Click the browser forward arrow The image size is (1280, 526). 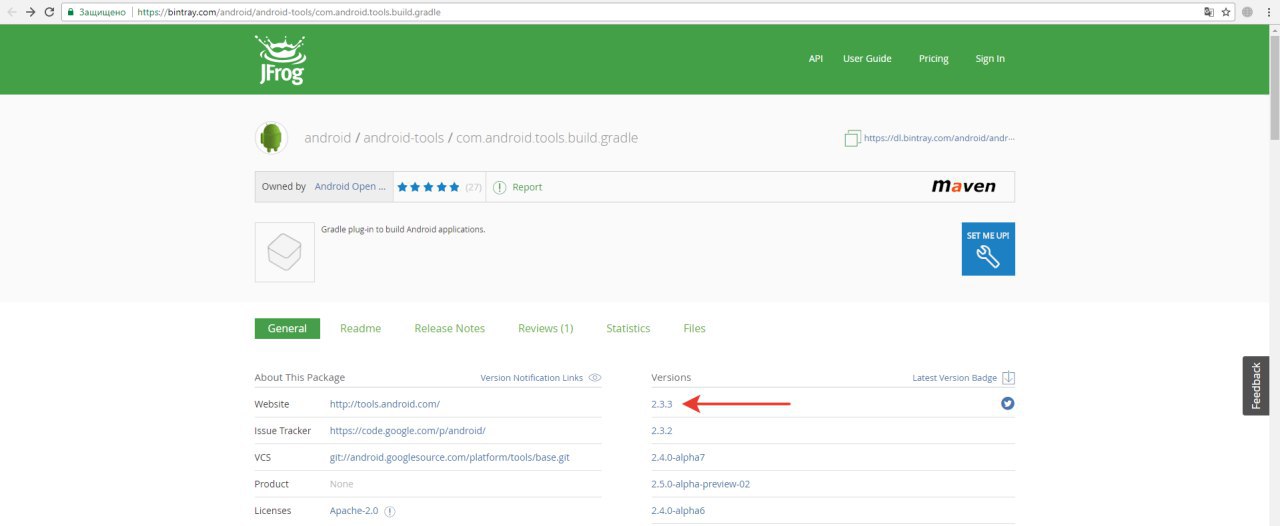[30, 12]
